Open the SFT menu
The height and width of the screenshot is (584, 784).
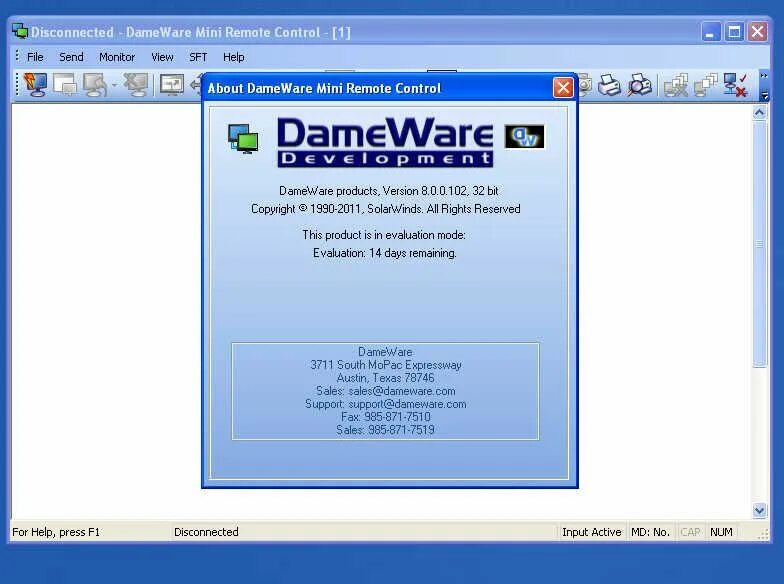point(198,57)
